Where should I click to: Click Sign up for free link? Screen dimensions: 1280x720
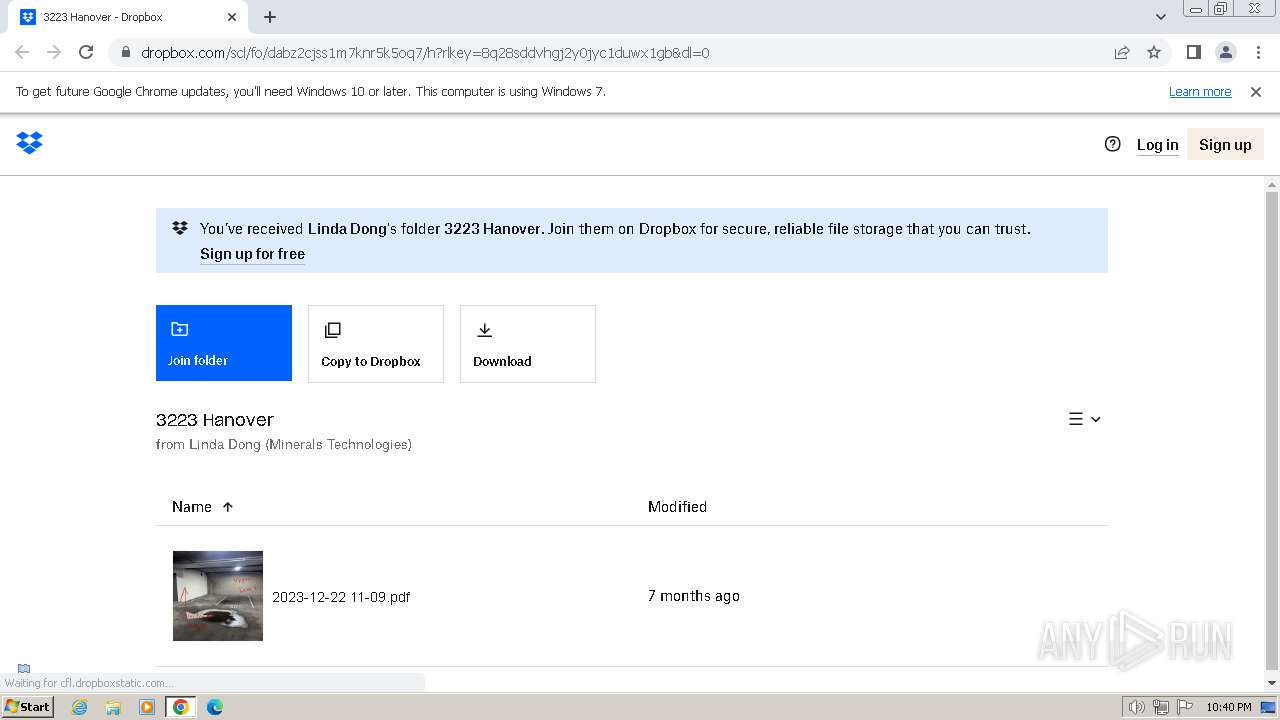point(252,254)
